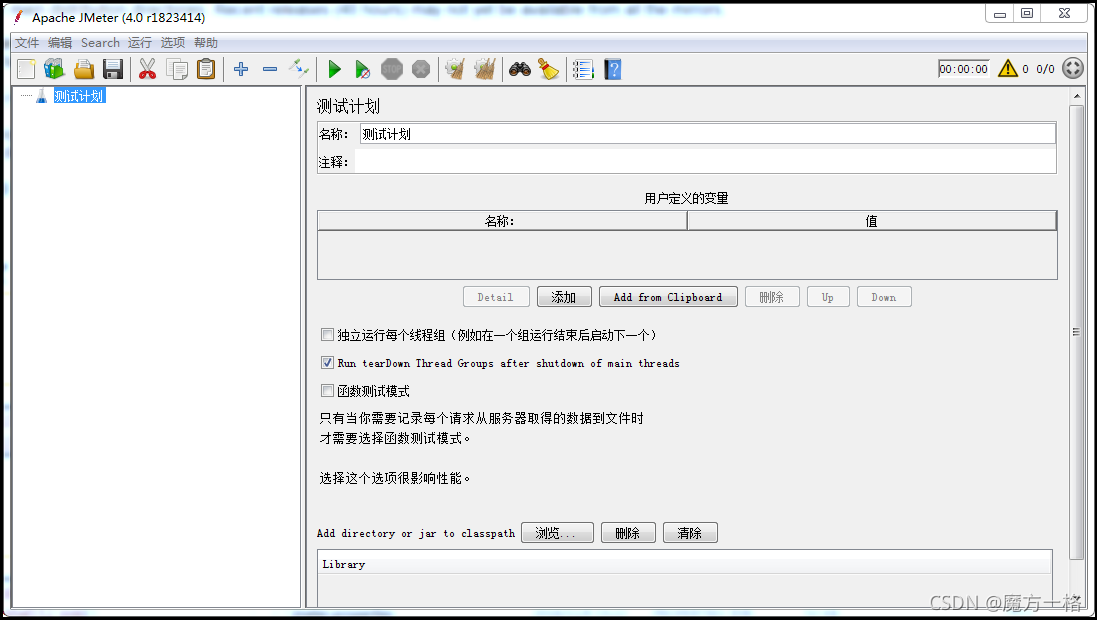This screenshot has height=621, width=1097.
Task: Click the 浏览... classpath button
Action: point(557,533)
